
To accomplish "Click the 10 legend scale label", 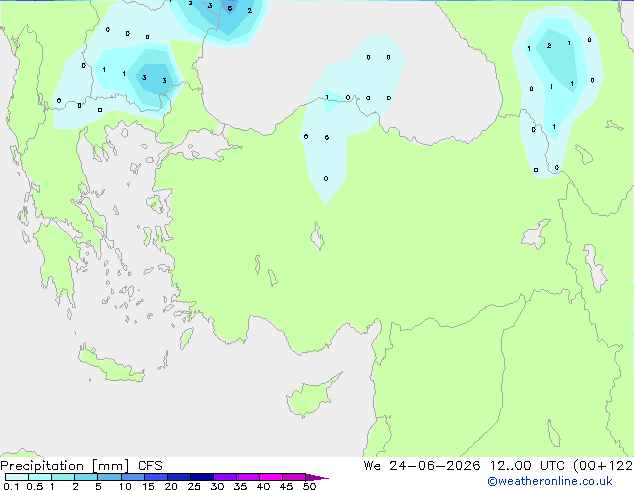I will tap(125, 486).
